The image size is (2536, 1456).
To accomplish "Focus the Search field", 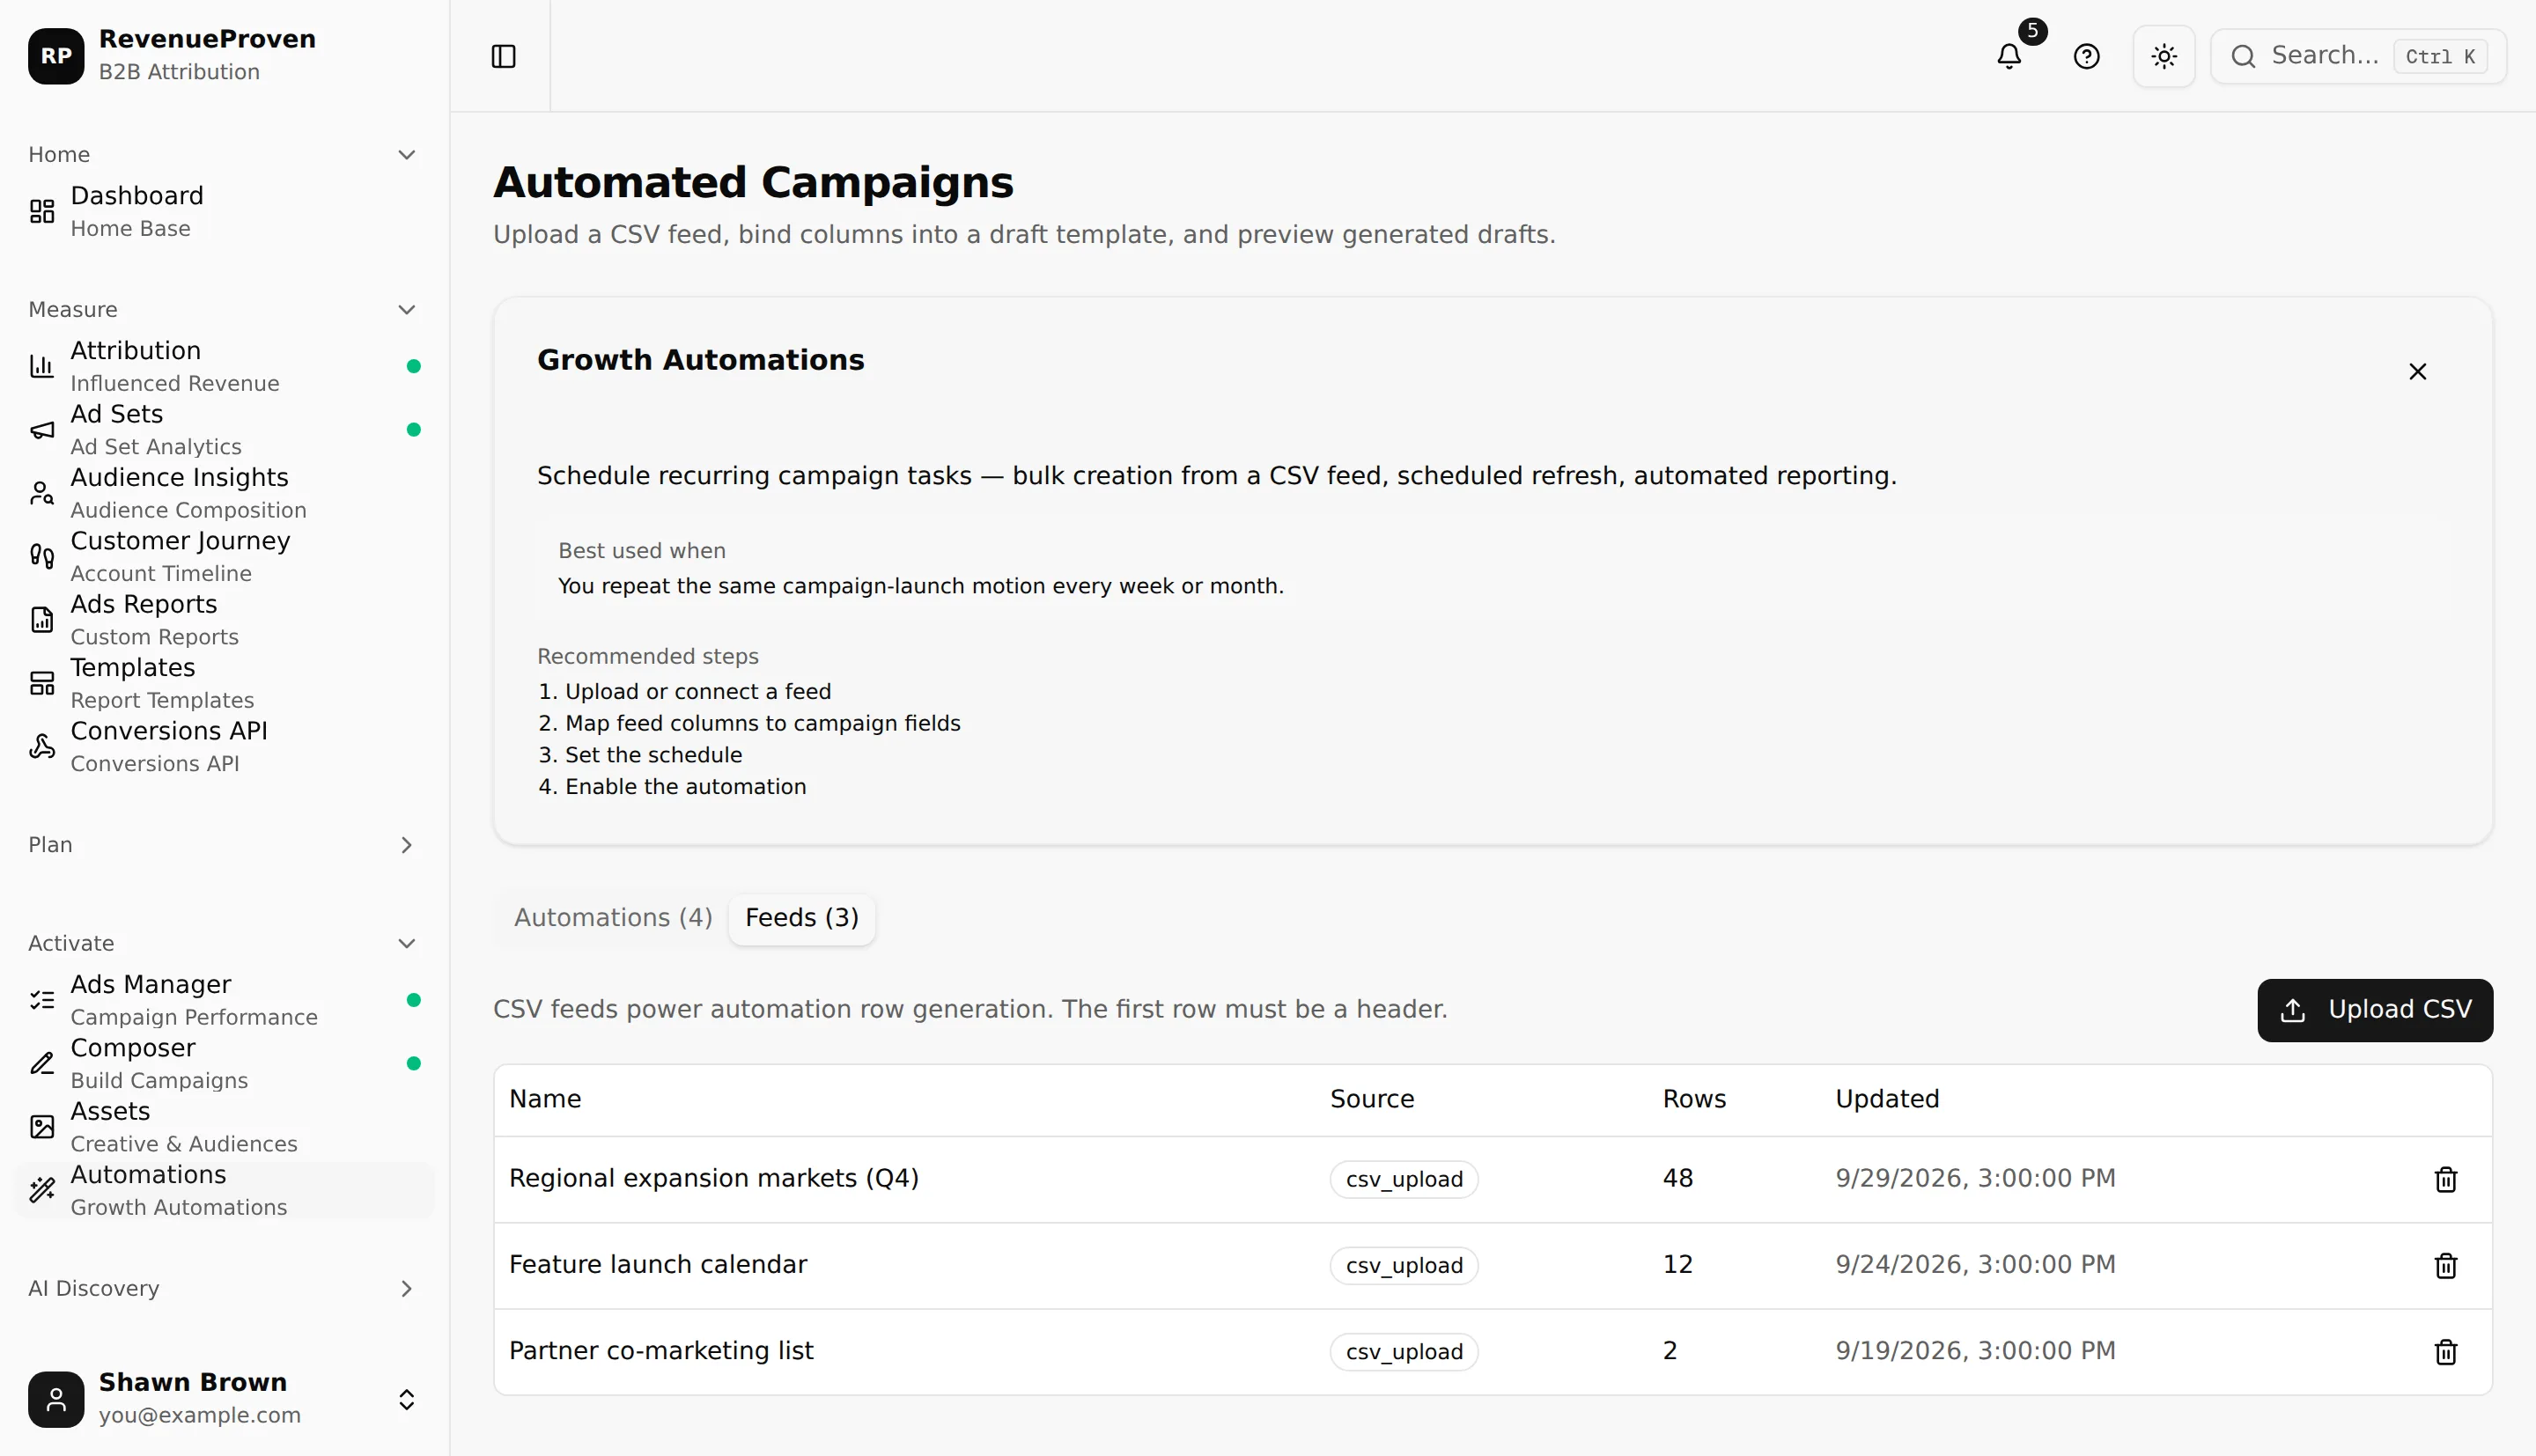I will 2358,56.
